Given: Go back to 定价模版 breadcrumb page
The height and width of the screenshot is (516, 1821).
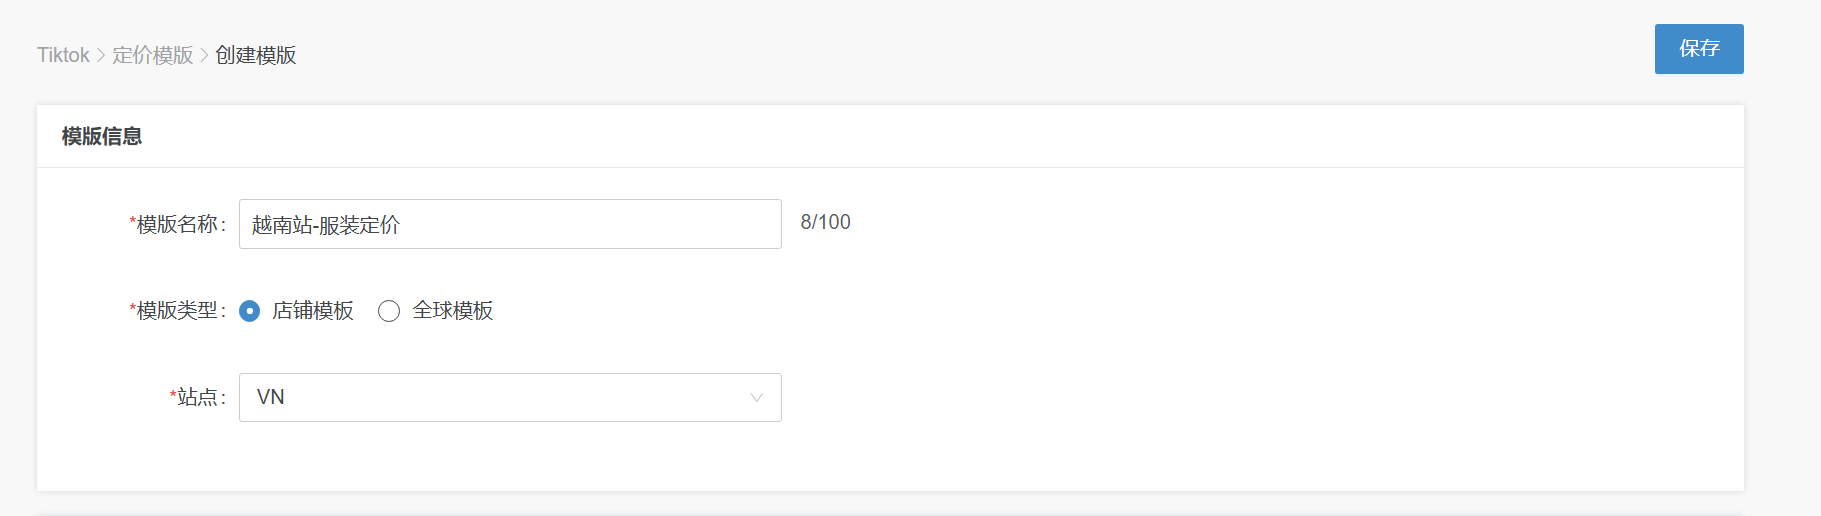Looking at the screenshot, I should pos(152,55).
